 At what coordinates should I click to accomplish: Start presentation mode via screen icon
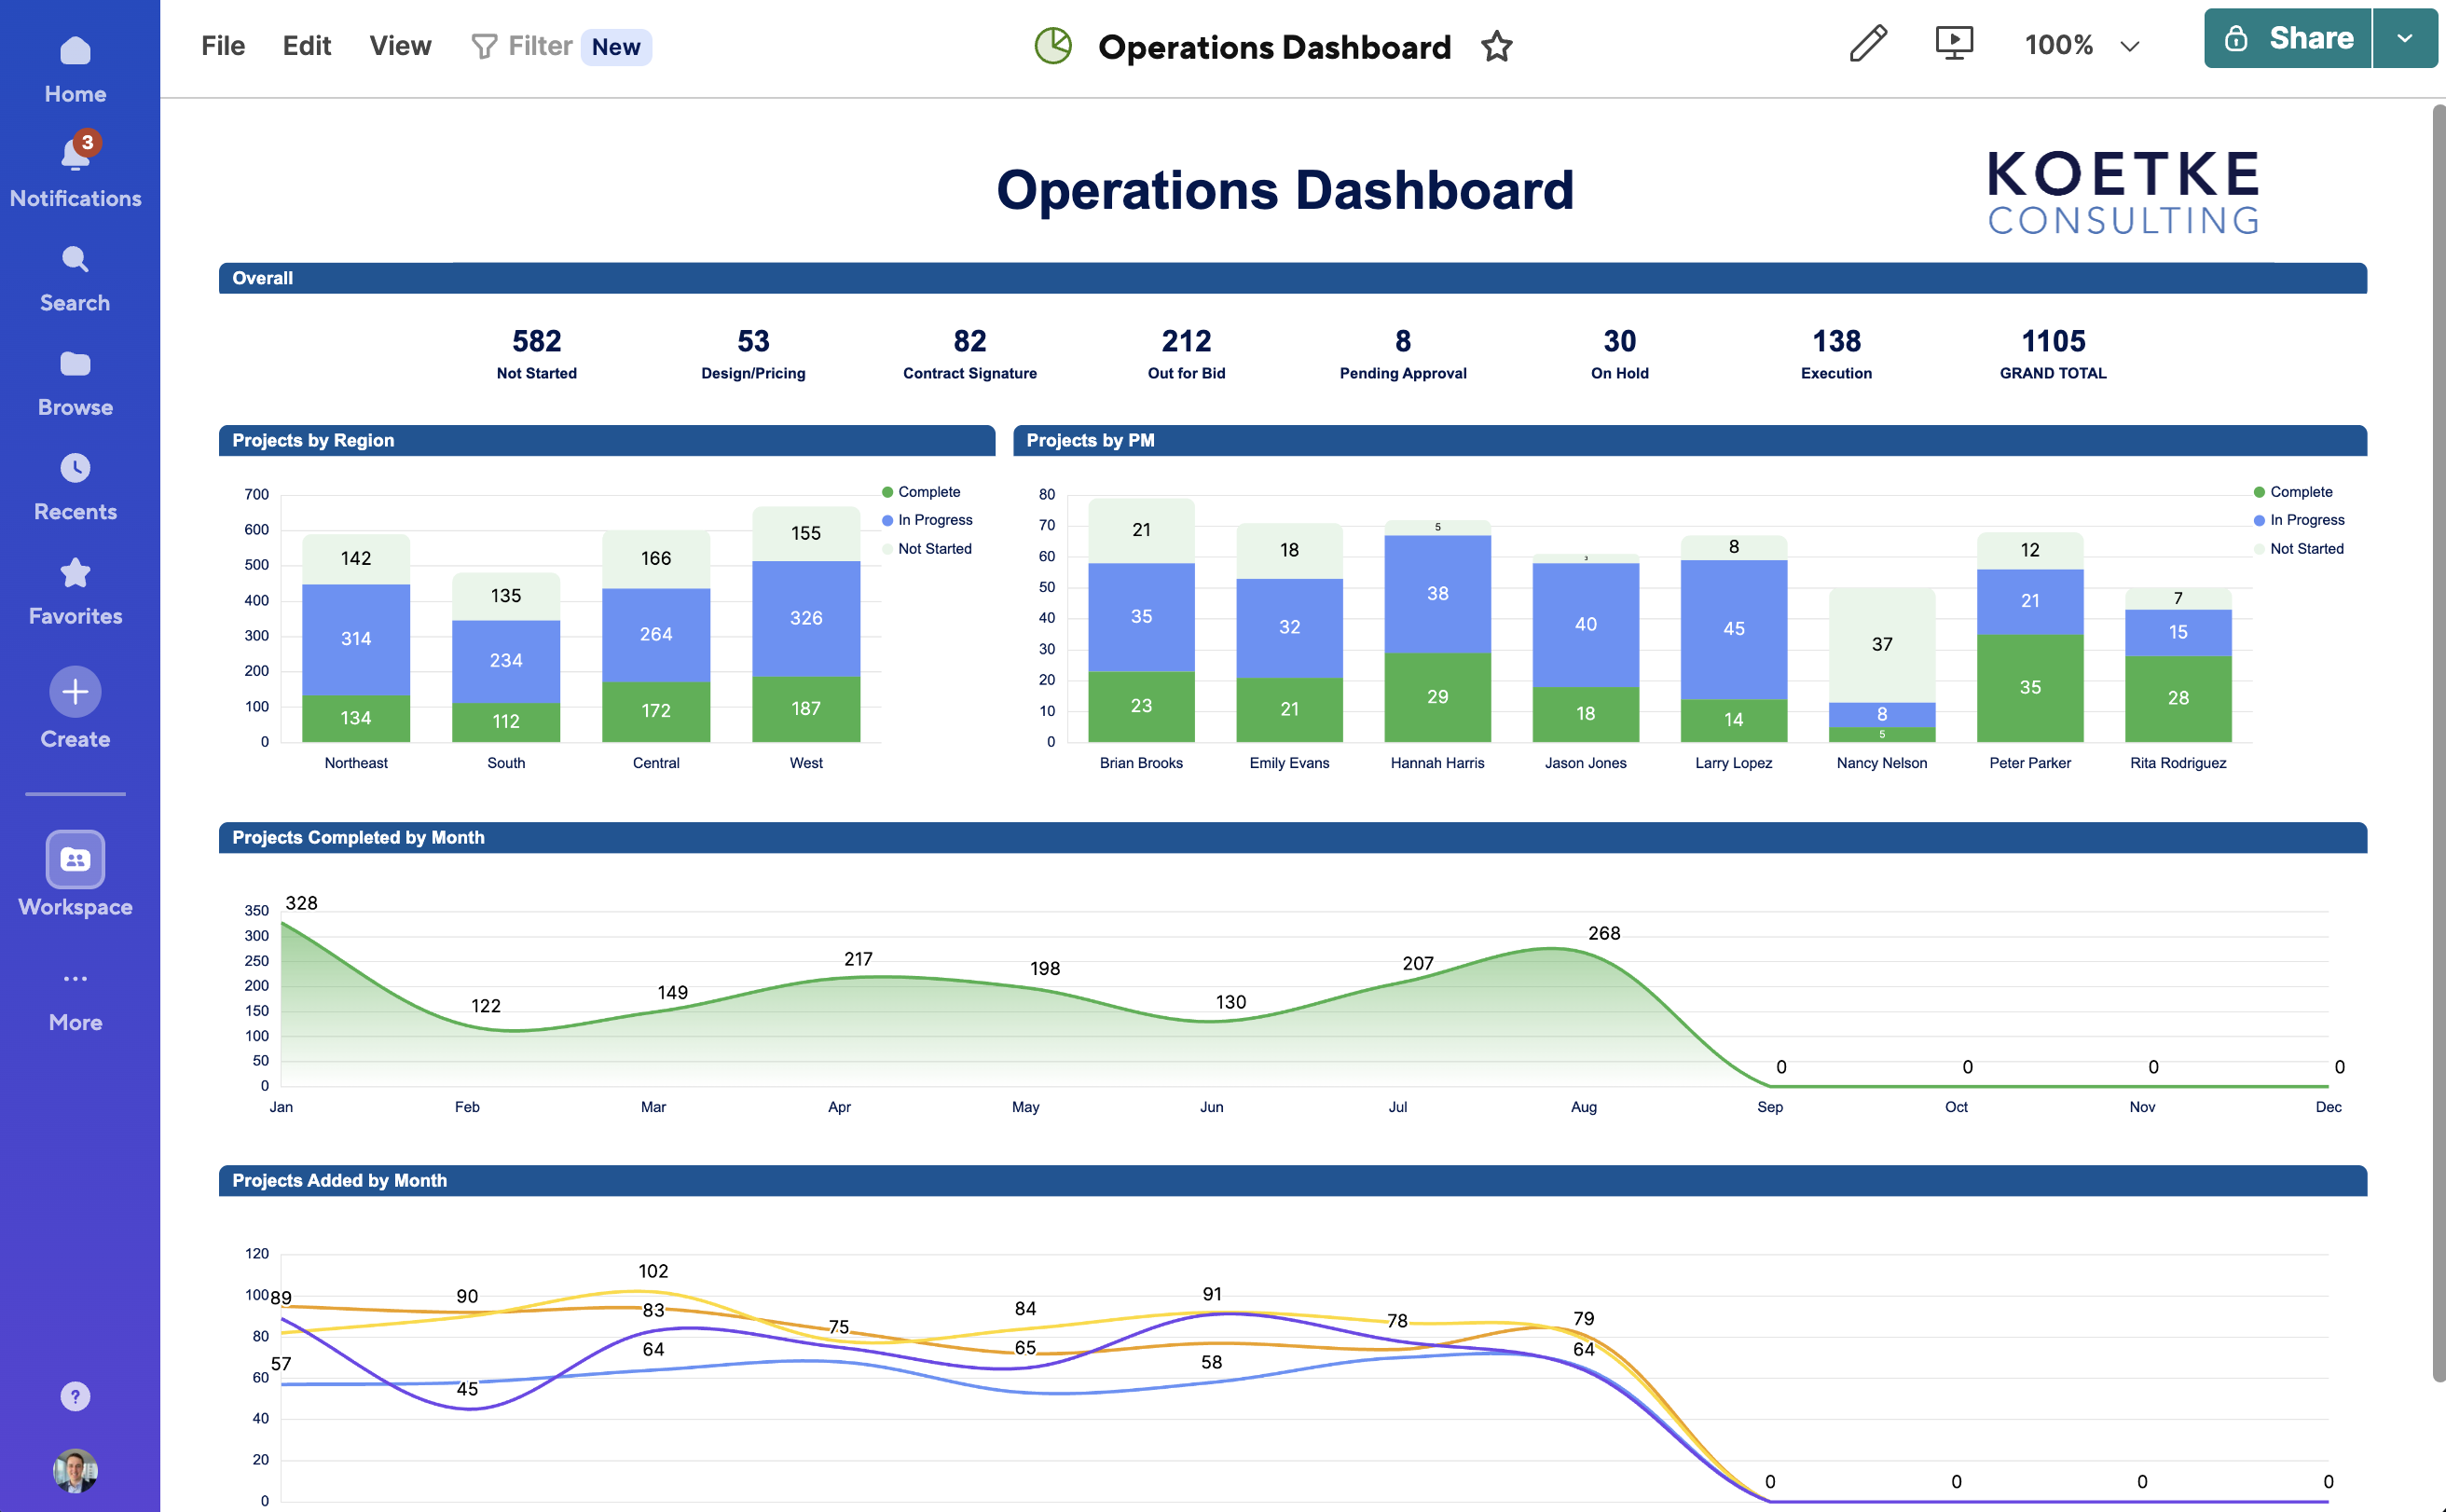pos(1953,44)
